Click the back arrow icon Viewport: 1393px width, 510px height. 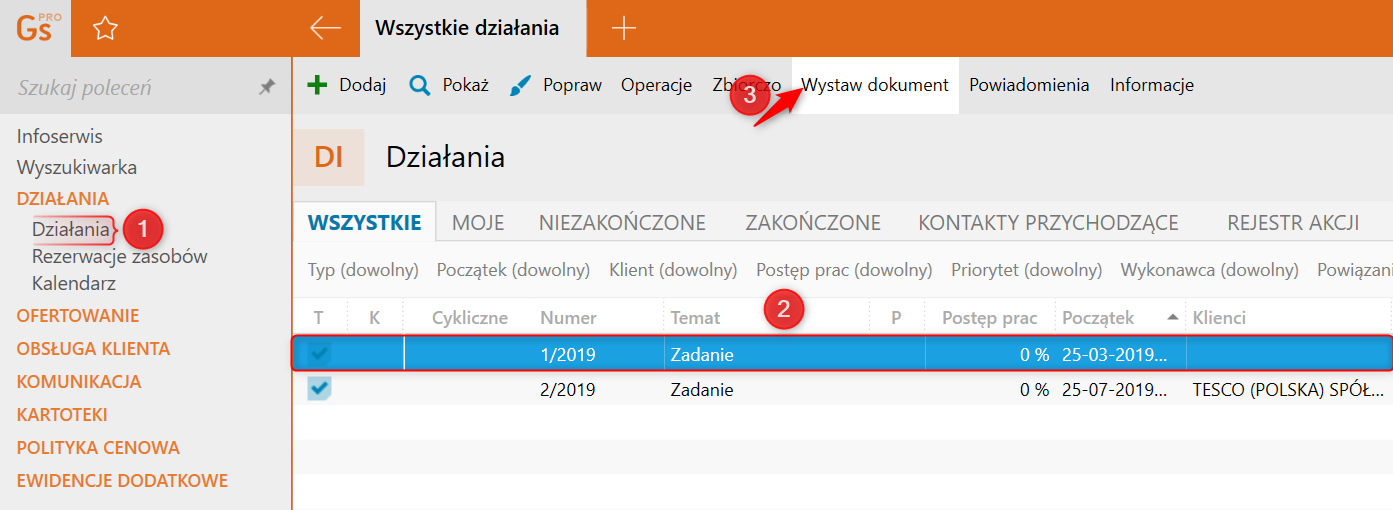(x=326, y=28)
